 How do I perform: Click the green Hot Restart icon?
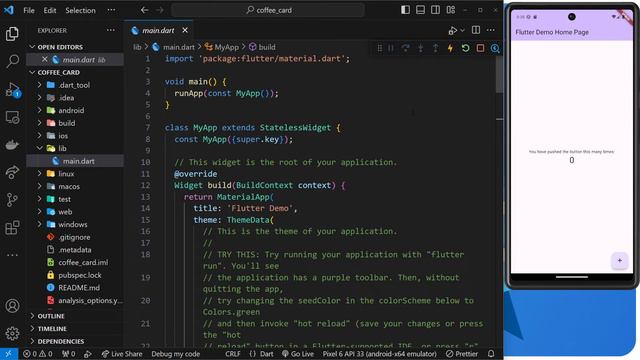pyautogui.click(x=465, y=48)
